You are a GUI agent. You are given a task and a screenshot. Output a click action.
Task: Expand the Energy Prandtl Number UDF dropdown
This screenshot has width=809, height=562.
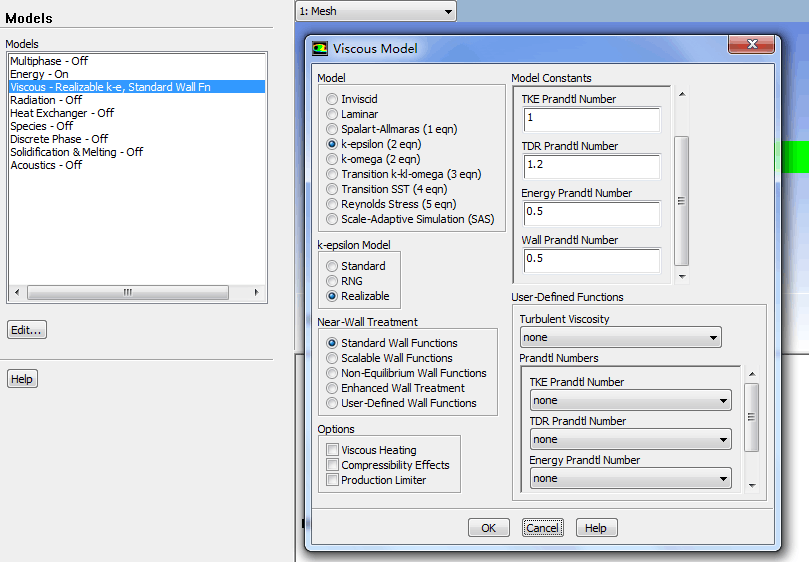pyautogui.click(x=630, y=478)
